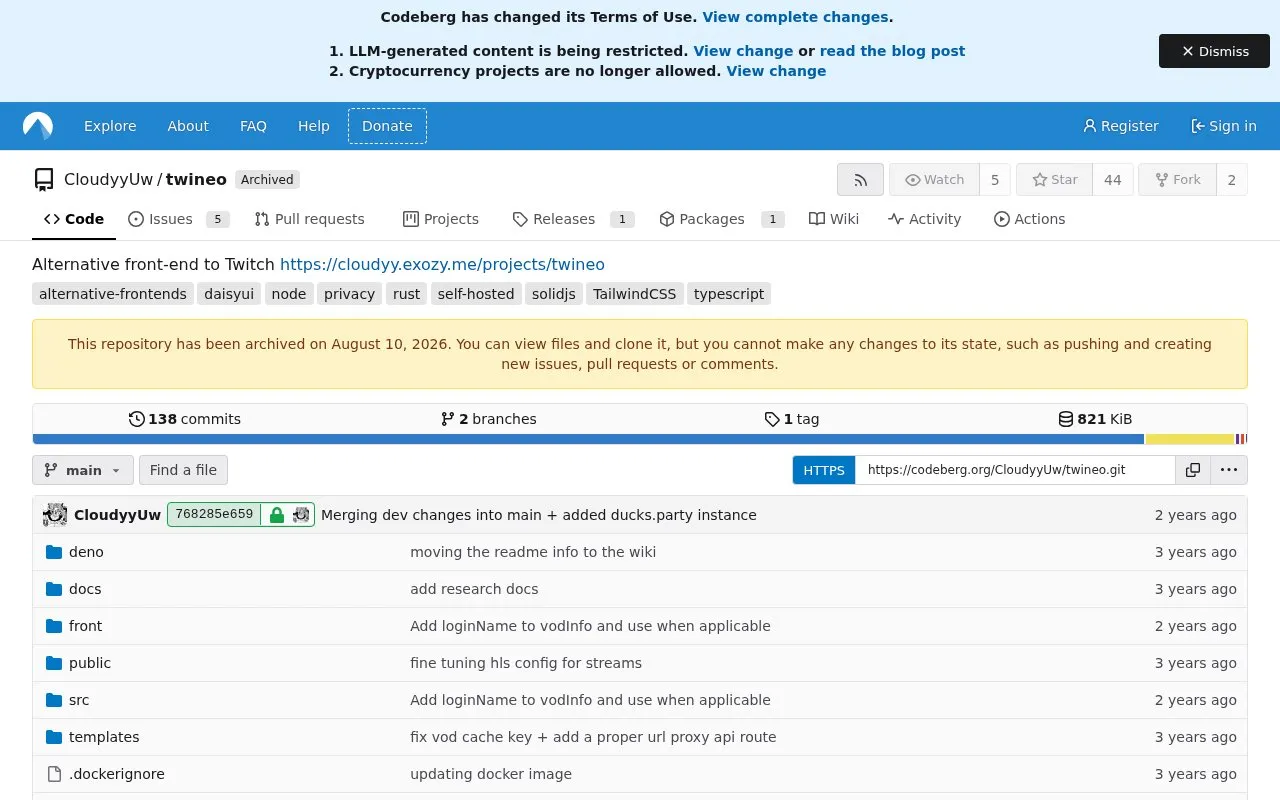
Task: Open the main branch selector dropdown
Action: [83, 470]
